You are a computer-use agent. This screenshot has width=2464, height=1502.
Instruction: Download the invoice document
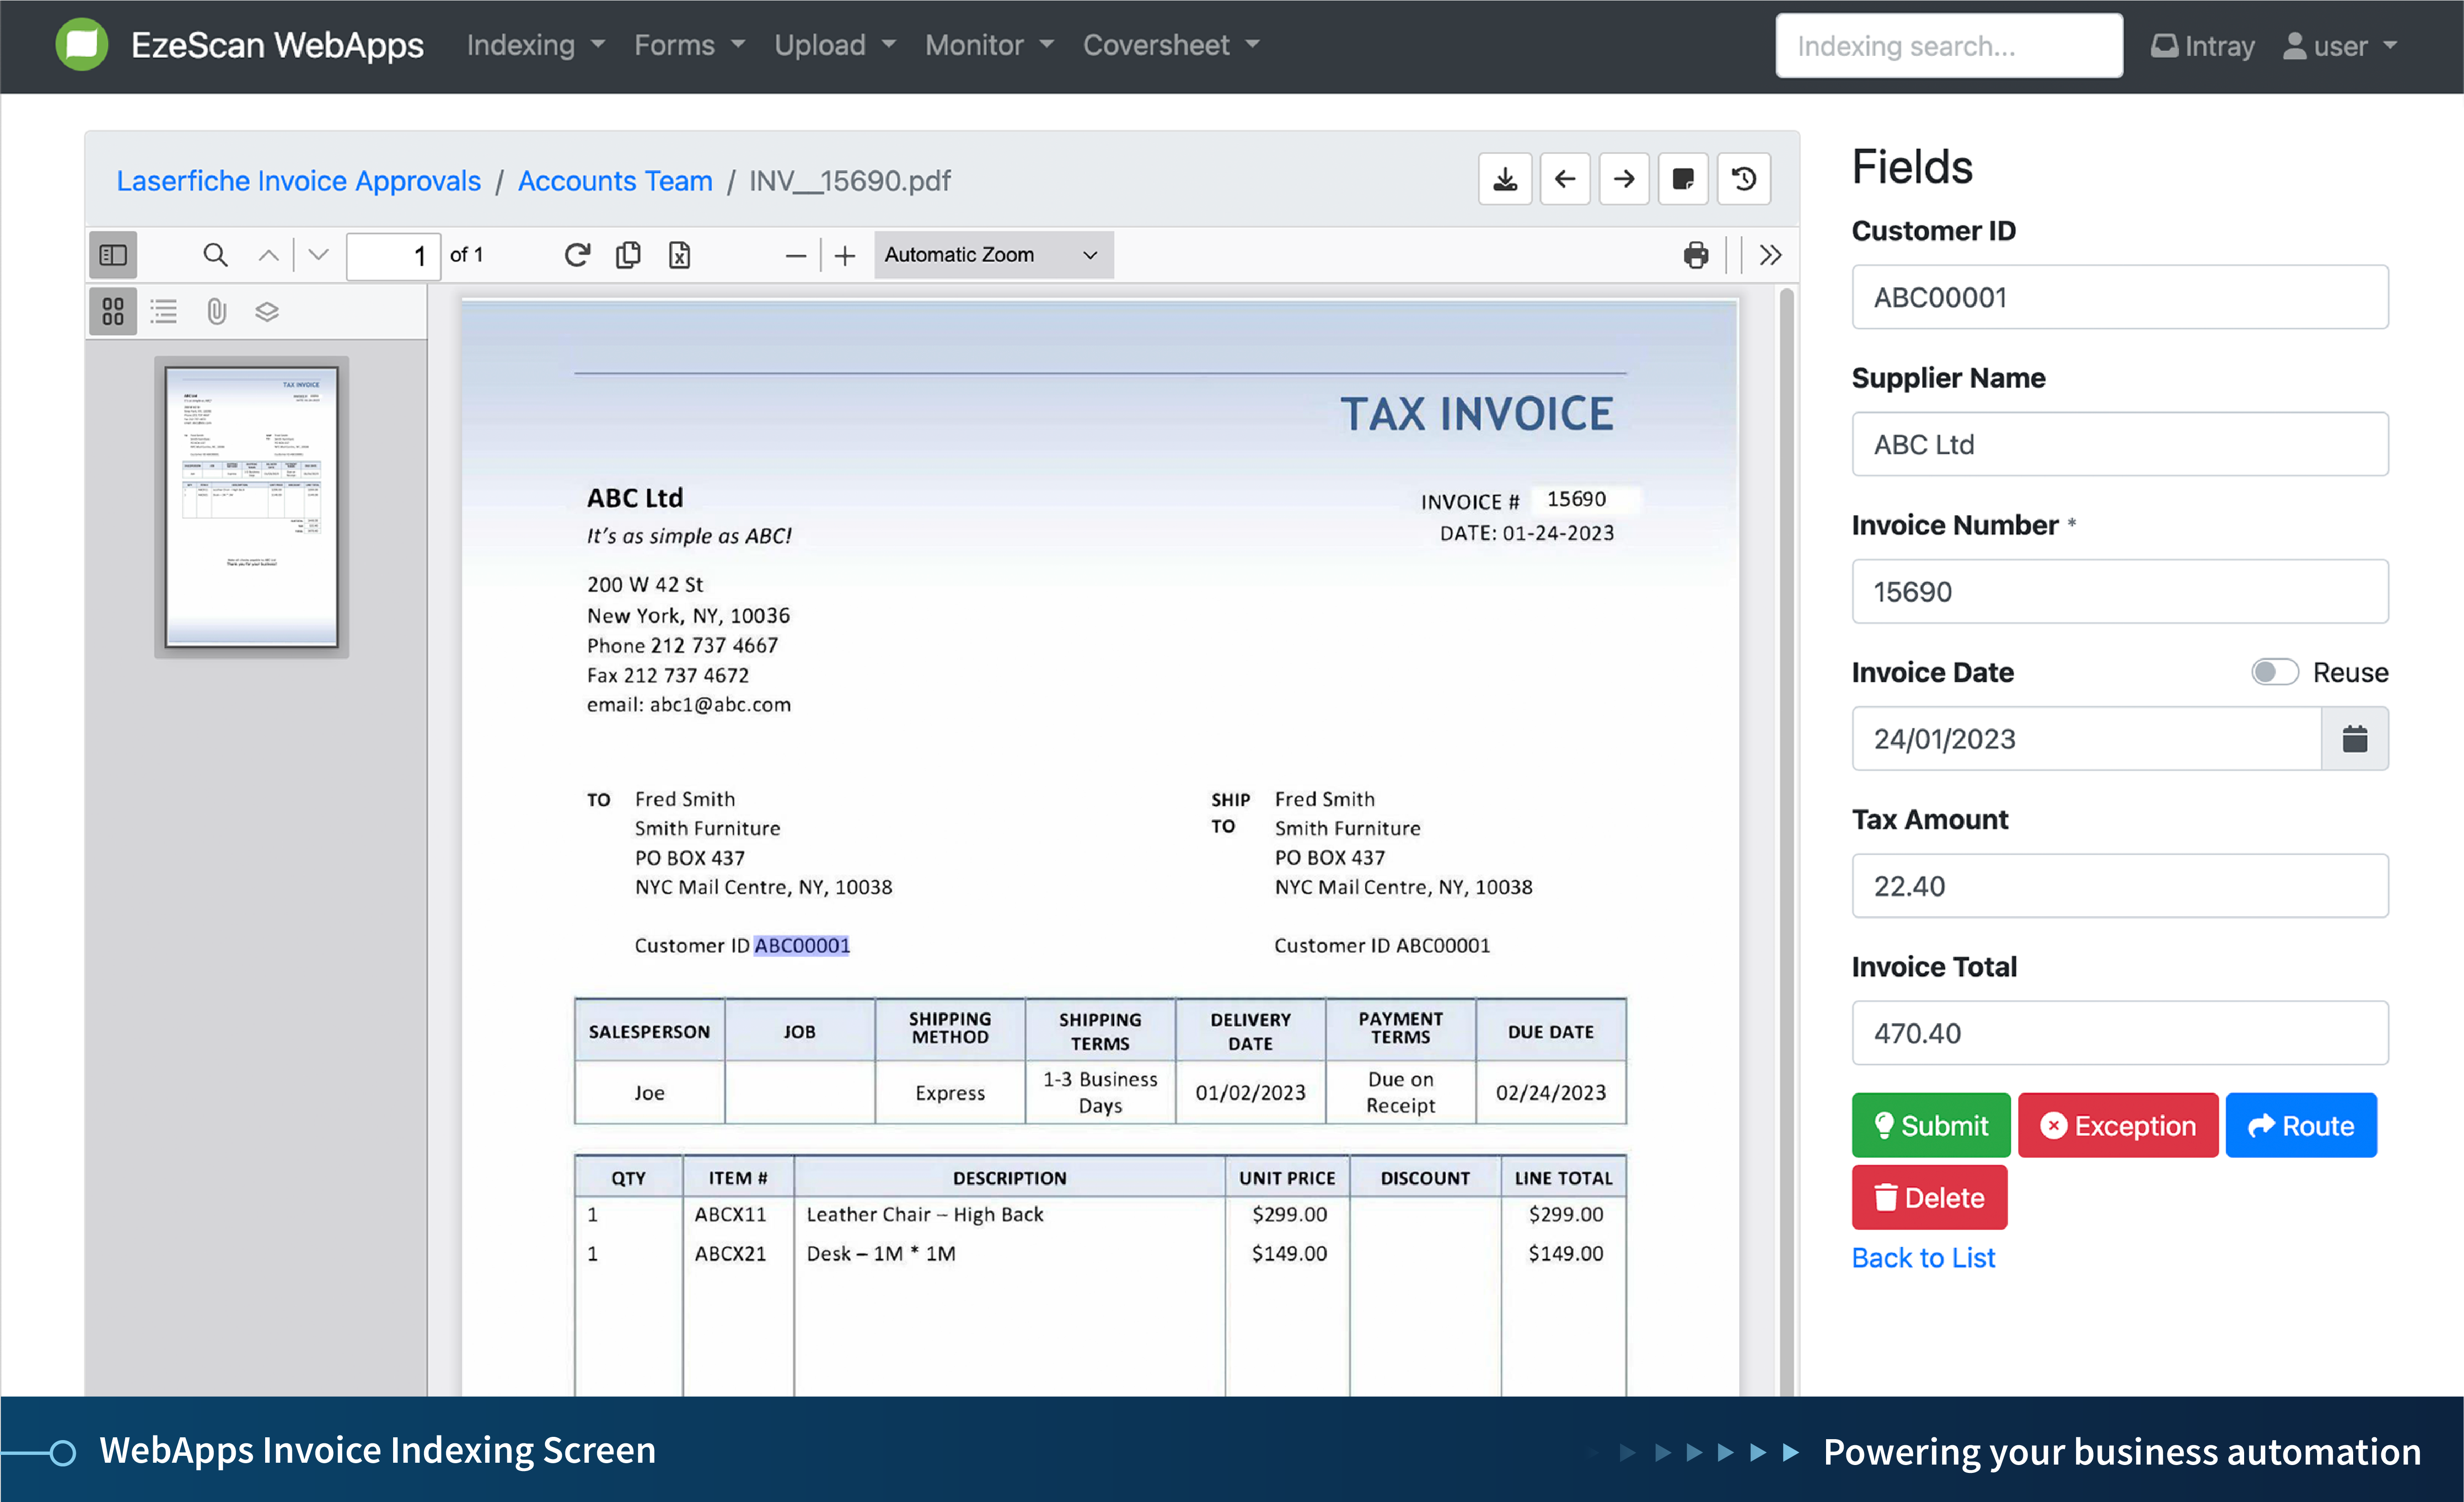(x=1505, y=179)
